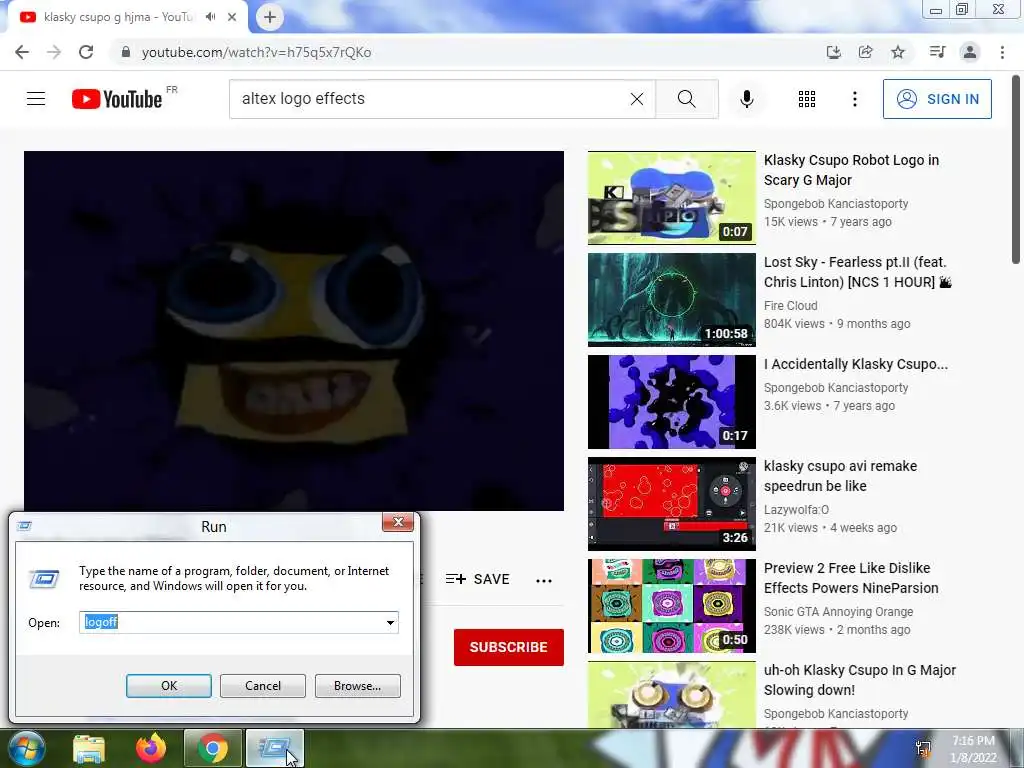
Task: Clear the YouTube search text
Action: click(637, 99)
